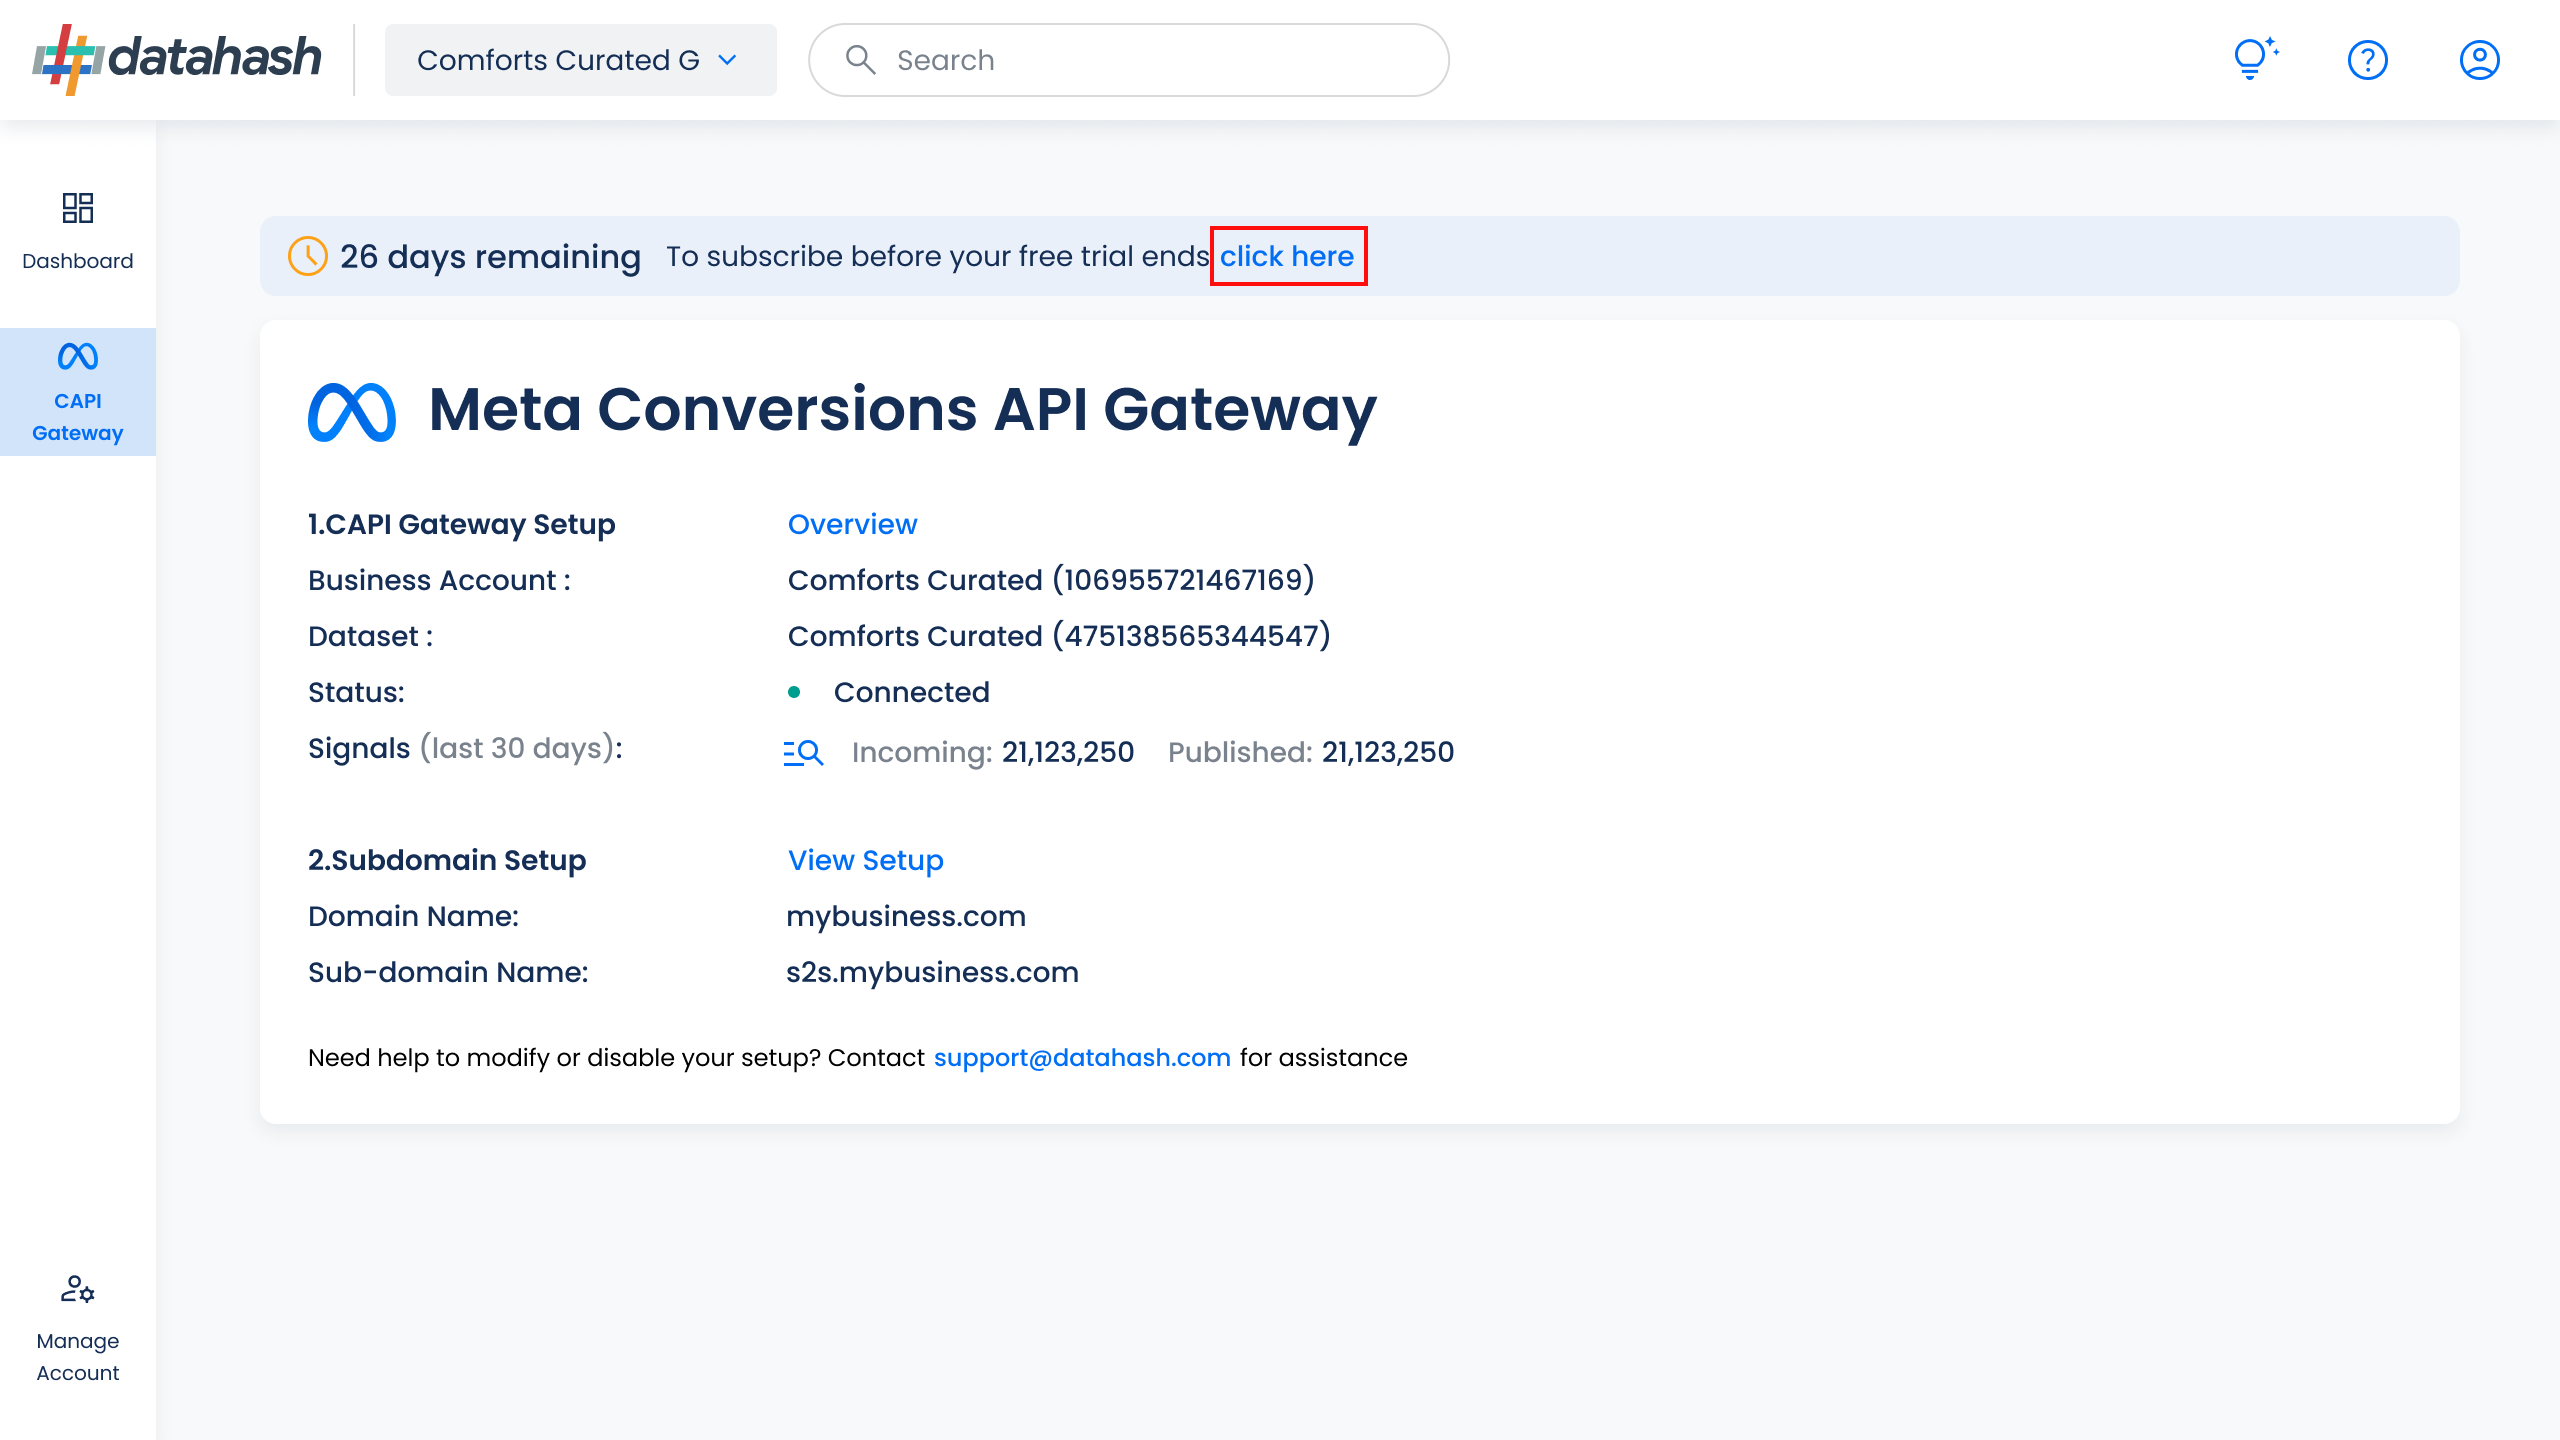Go to Dashboard in the sidebar
This screenshot has height=1440, width=2560.
78,232
